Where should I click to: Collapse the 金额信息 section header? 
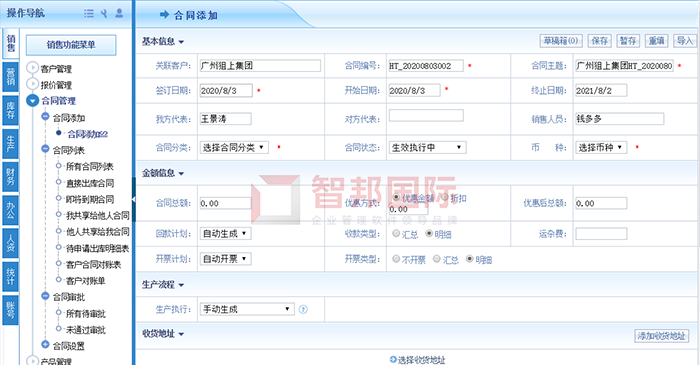(x=163, y=173)
